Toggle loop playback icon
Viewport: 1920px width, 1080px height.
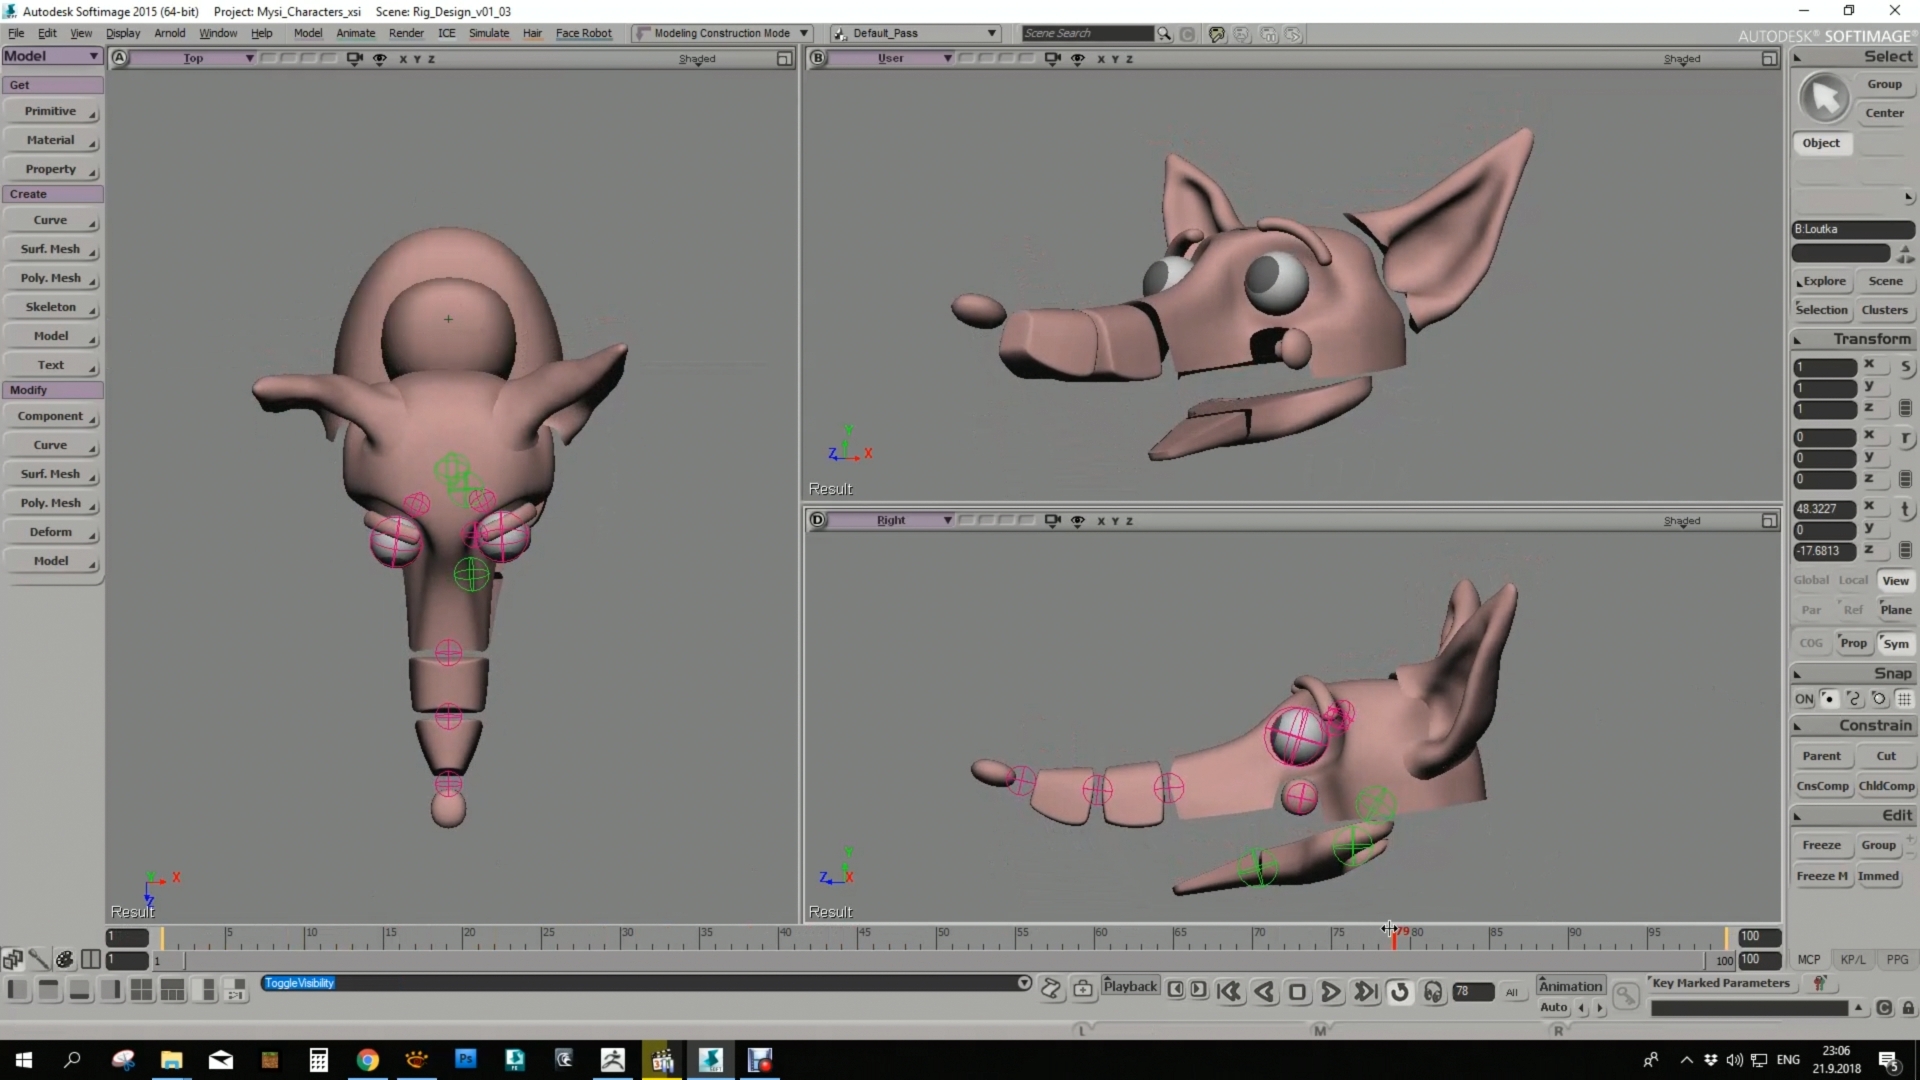point(1399,992)
